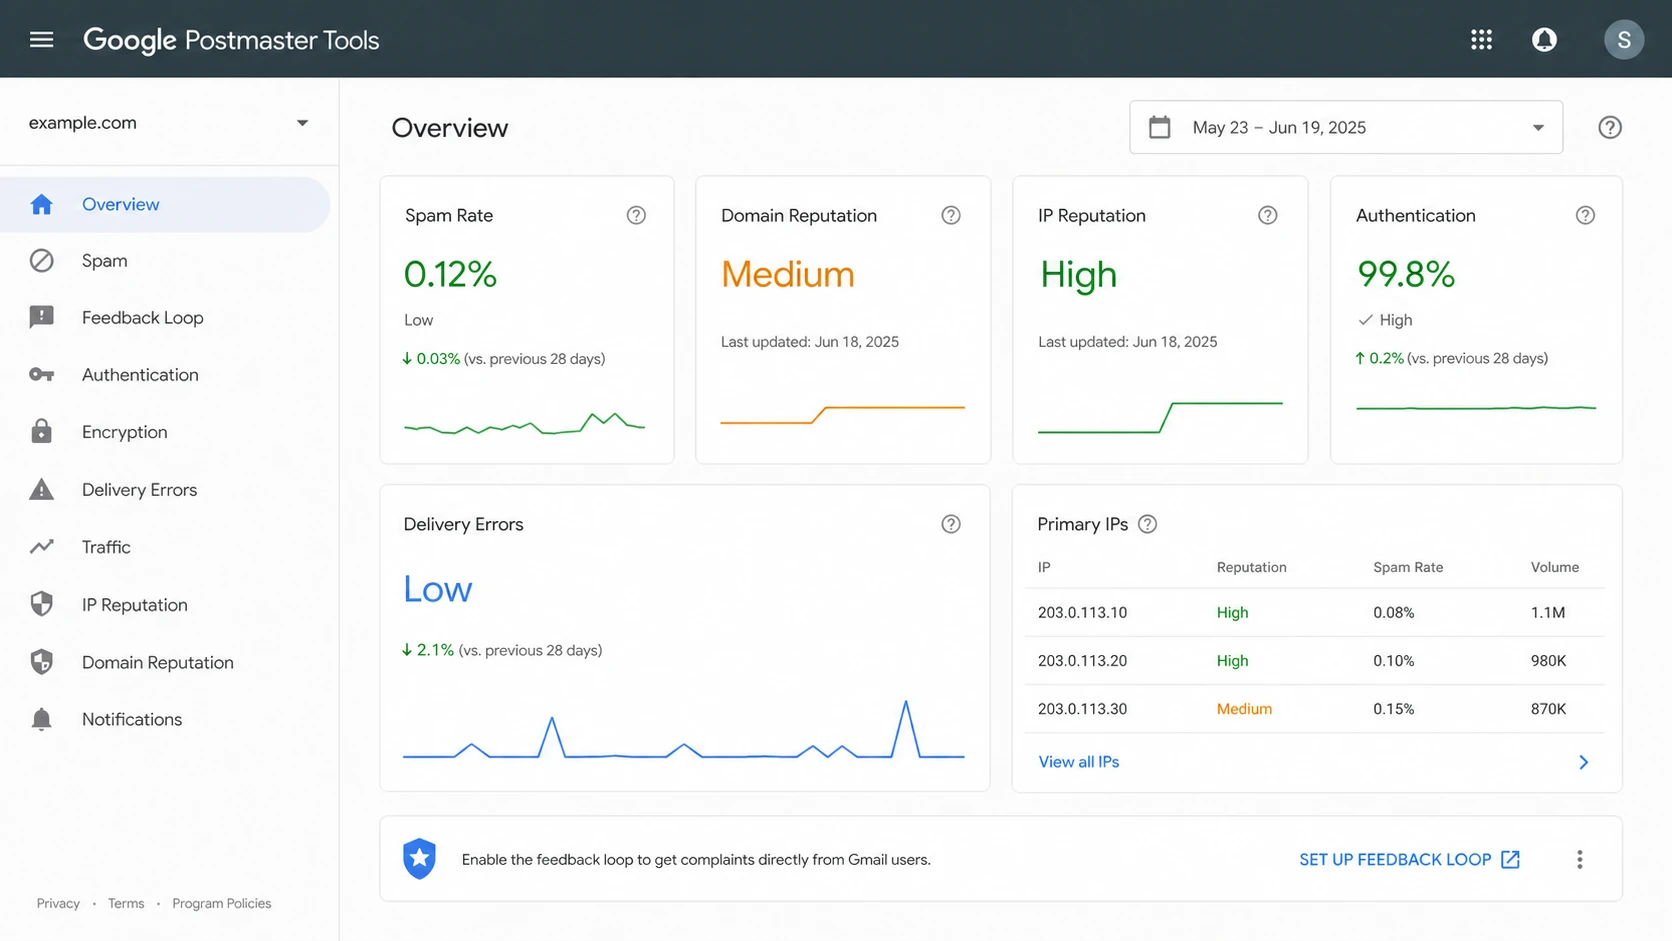Open the external link icon after SET UP FEEDBACK LOOP
The height and width of the screenshot is (941, 1672).
click(1511, 859)
